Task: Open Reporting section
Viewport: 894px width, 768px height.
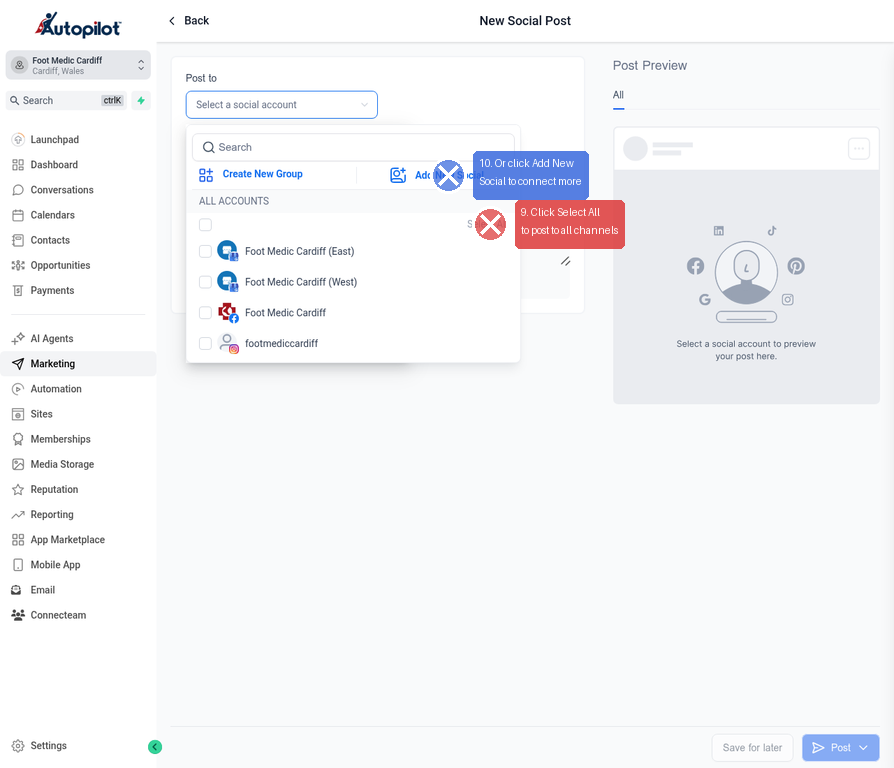Action: (52, 514)
